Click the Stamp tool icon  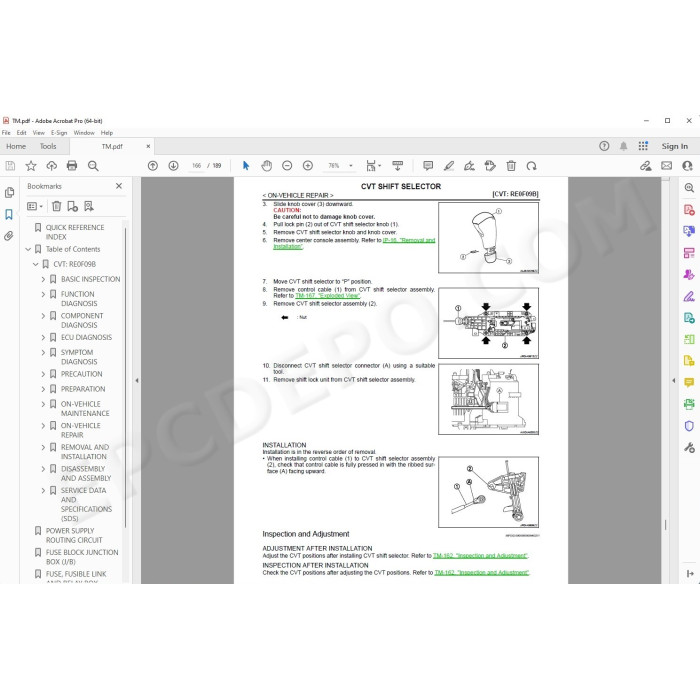(490, 166)
